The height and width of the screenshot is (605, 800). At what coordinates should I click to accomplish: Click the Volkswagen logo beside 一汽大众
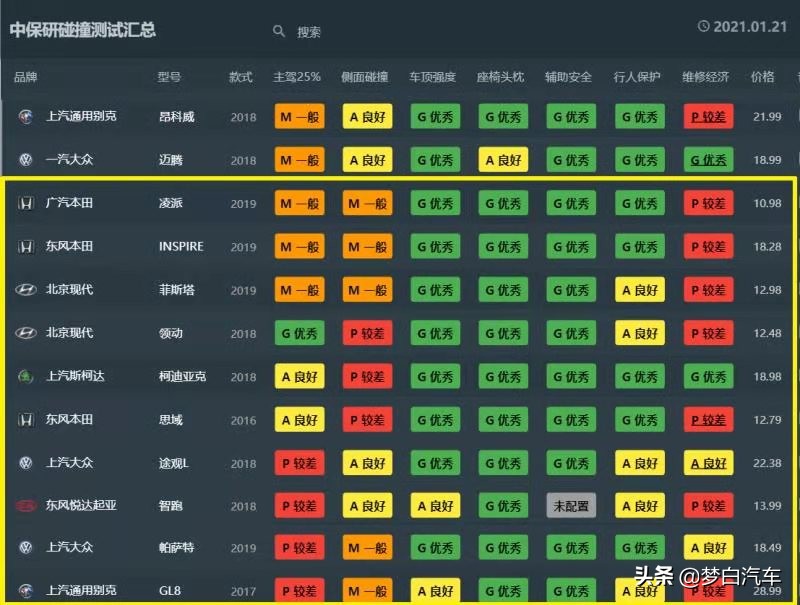point(26,160)
